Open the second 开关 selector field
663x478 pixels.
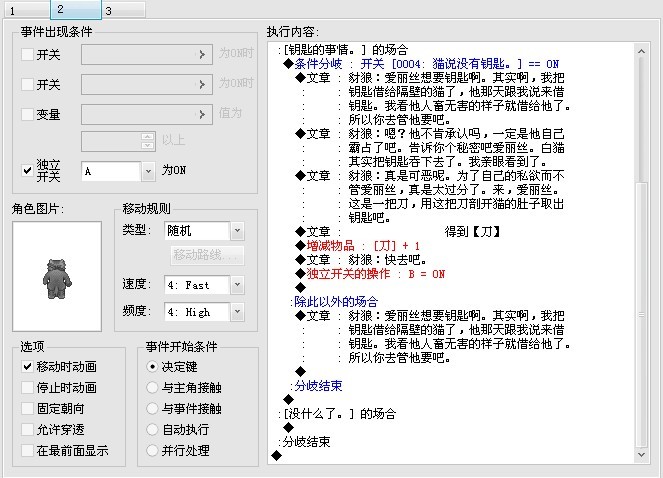pos(147,85)
